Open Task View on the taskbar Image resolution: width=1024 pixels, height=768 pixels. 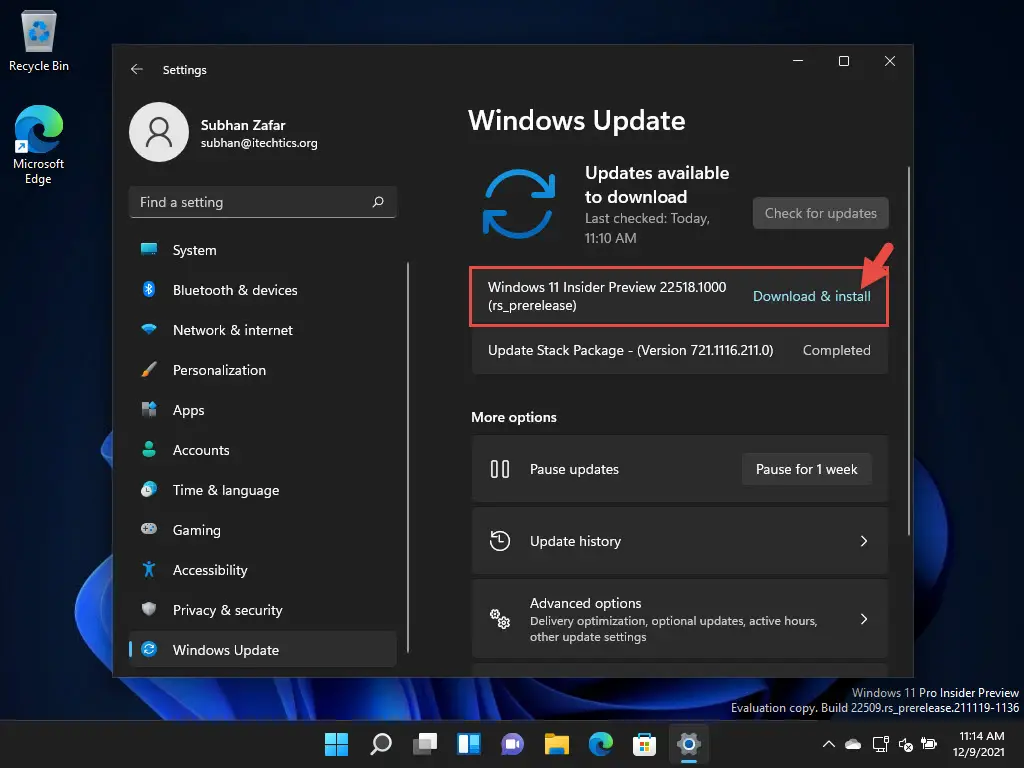coord(425,744)
